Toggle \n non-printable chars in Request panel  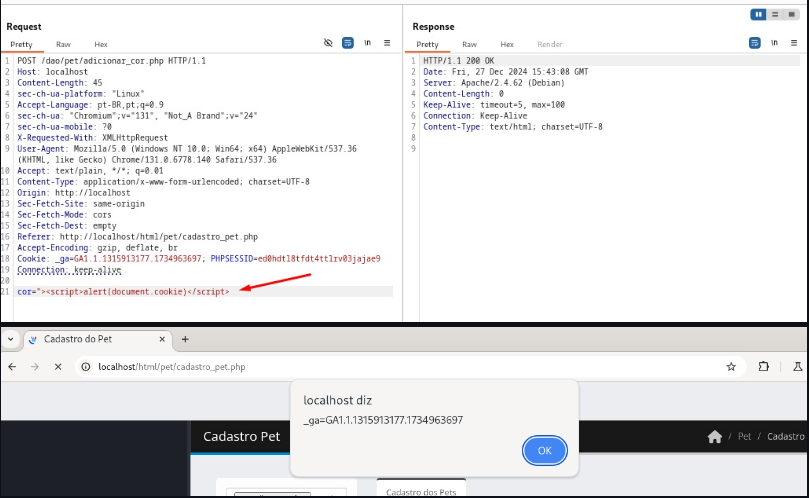(367, 43)
